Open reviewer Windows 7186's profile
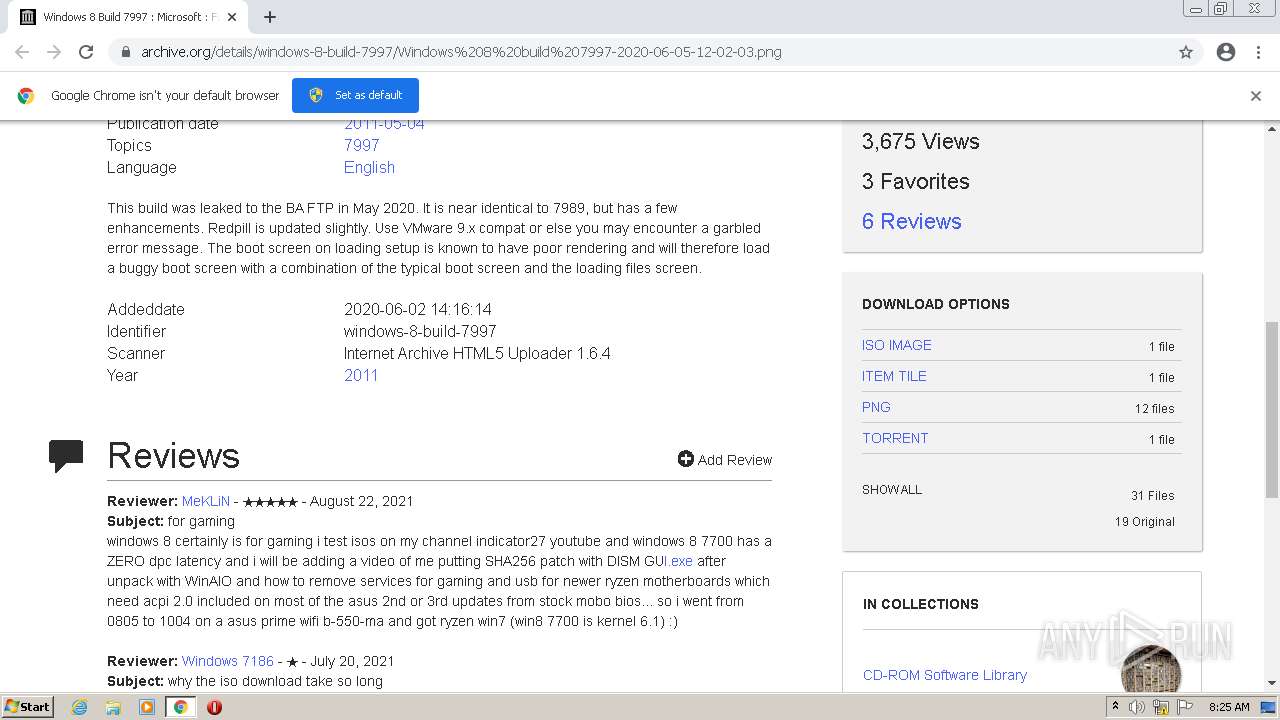This screenshot has height=720, width=1280. (227, 661)
